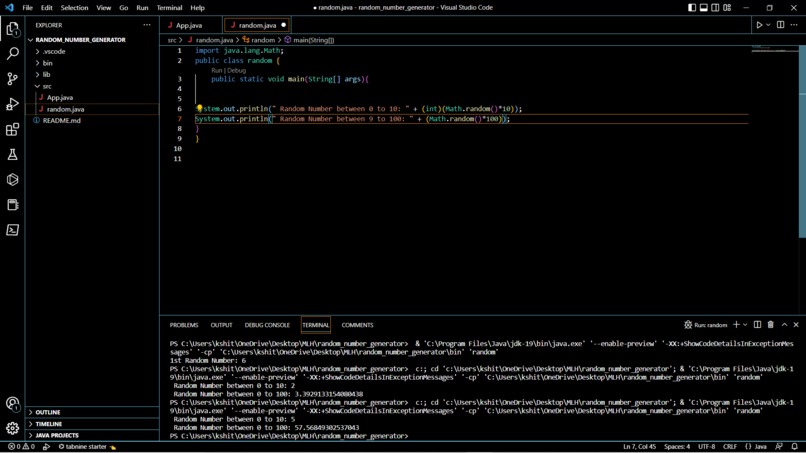This screenshot has height=453, width=806.
Task: Open Explorer Views and More Actions ellipsis
Action: [x=147, y=25]
